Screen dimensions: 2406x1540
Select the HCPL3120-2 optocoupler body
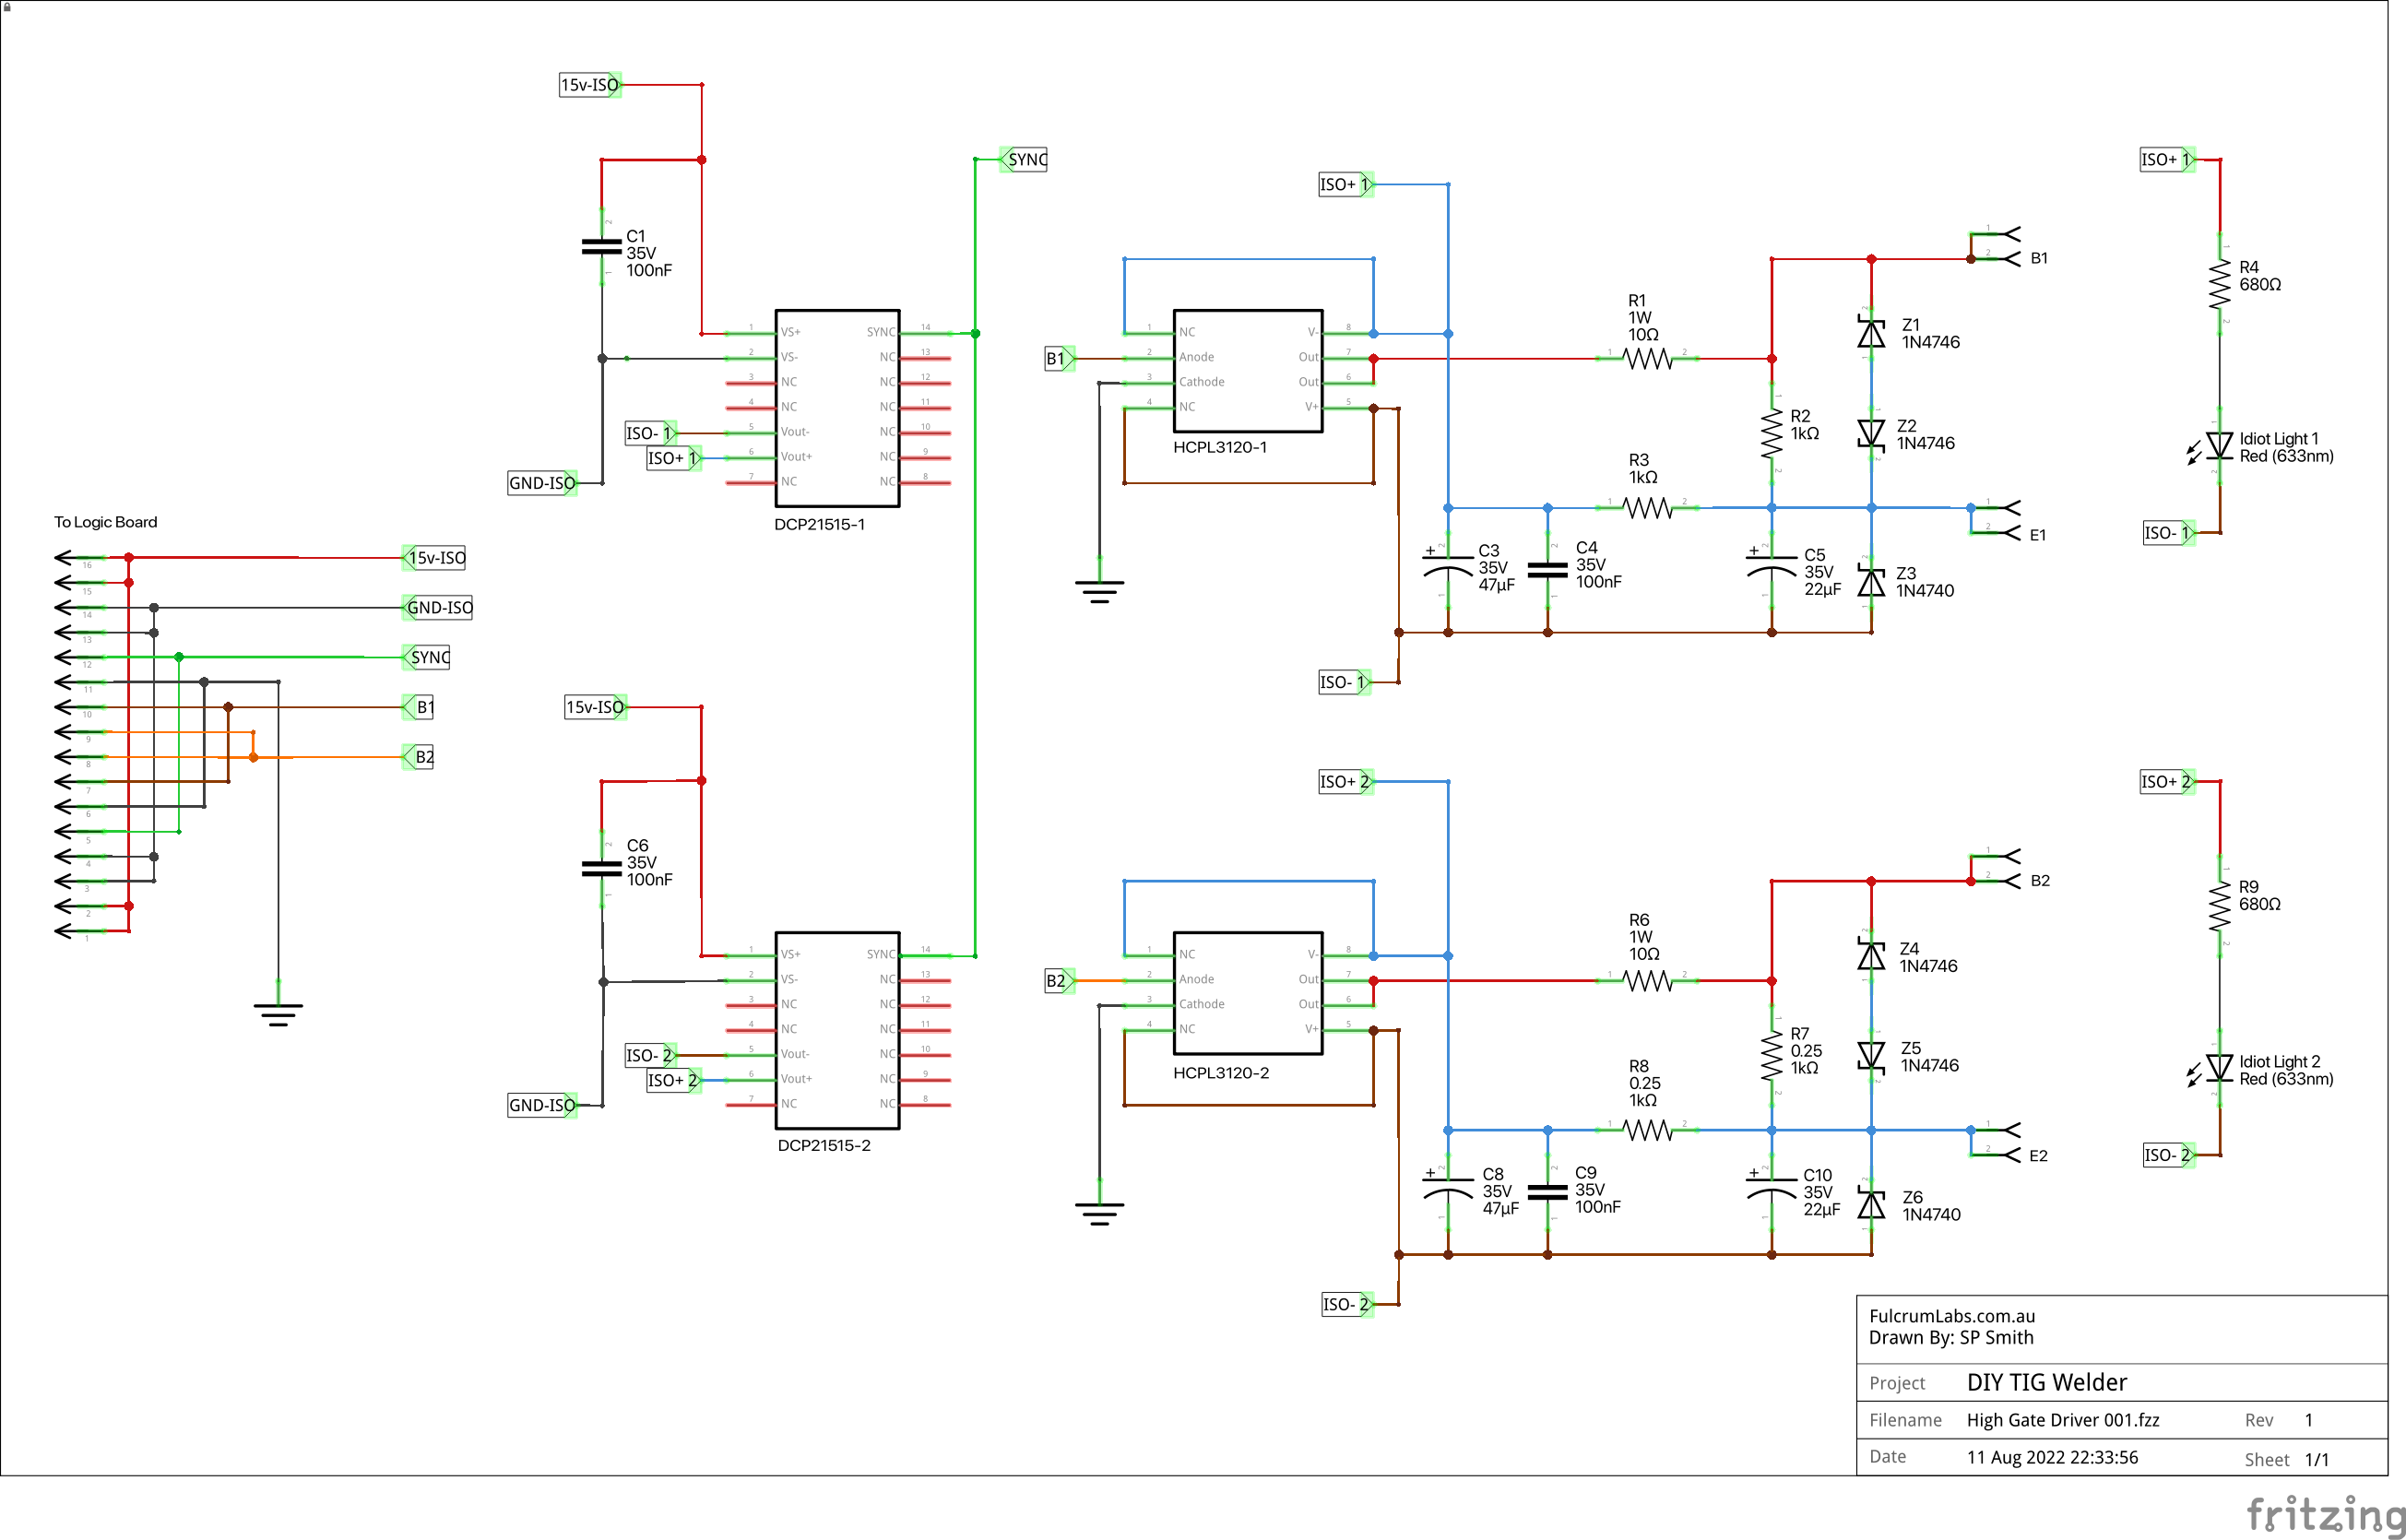coord(1248,993)
